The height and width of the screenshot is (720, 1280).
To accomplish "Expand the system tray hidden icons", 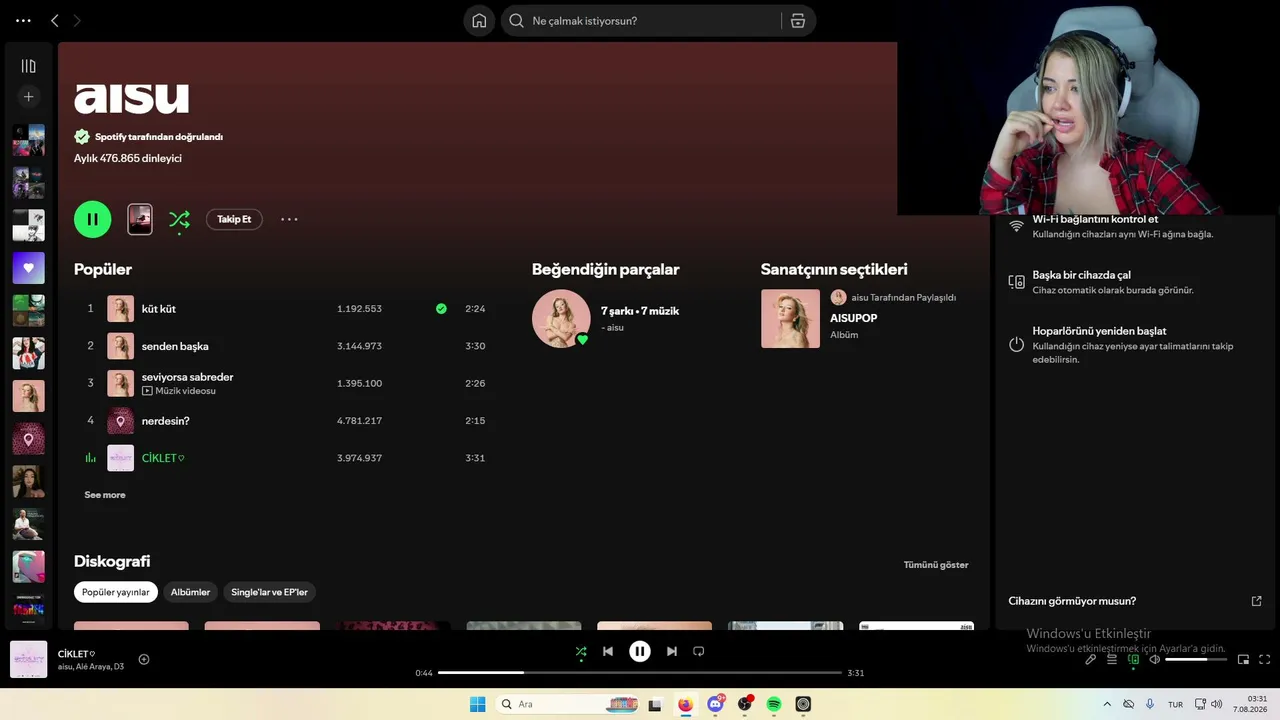I will tap(1107, 704).
